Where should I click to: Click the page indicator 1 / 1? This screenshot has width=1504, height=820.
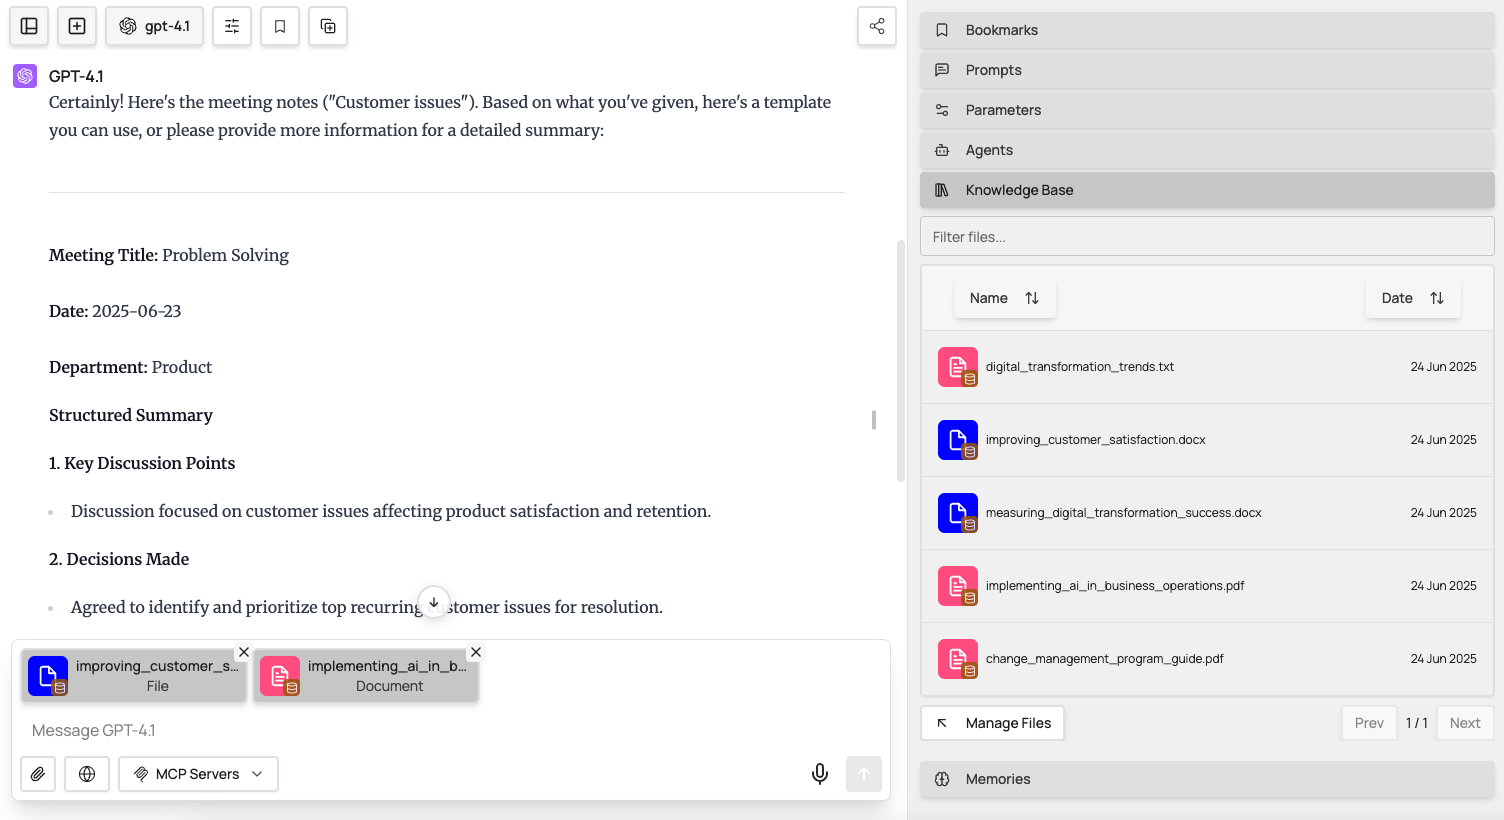(1417, 723)
